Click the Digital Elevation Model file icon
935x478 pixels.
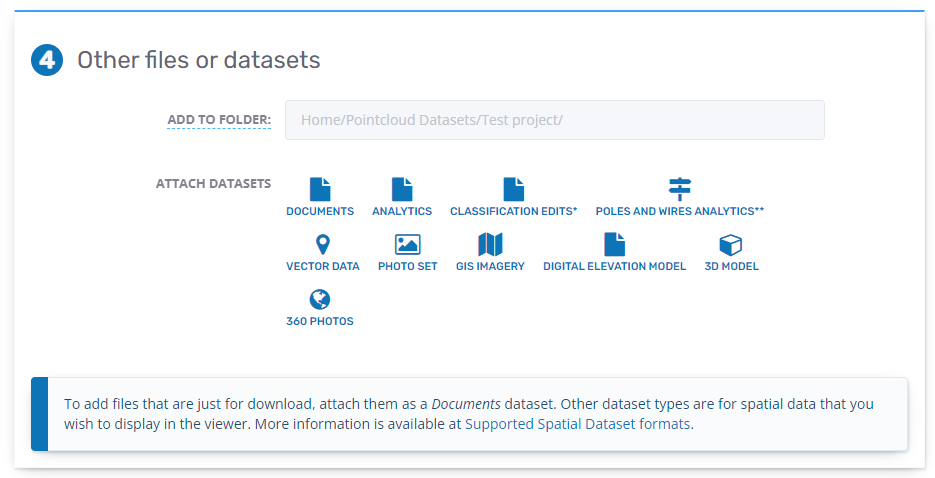point(614,244)
